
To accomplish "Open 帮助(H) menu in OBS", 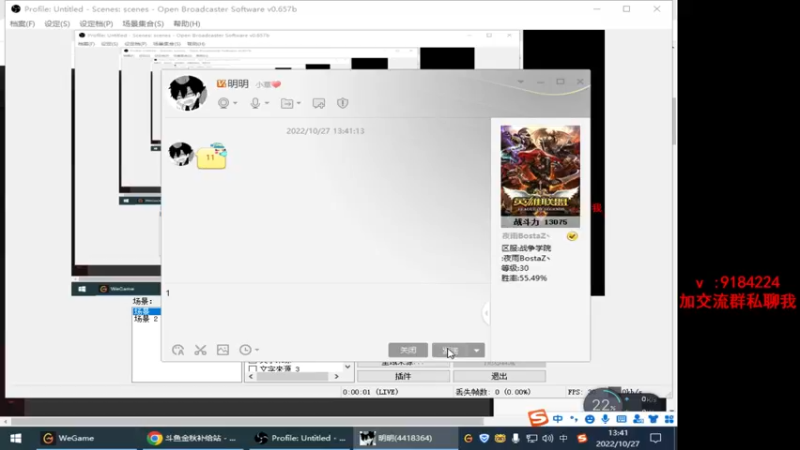I will tap(187, 23).
